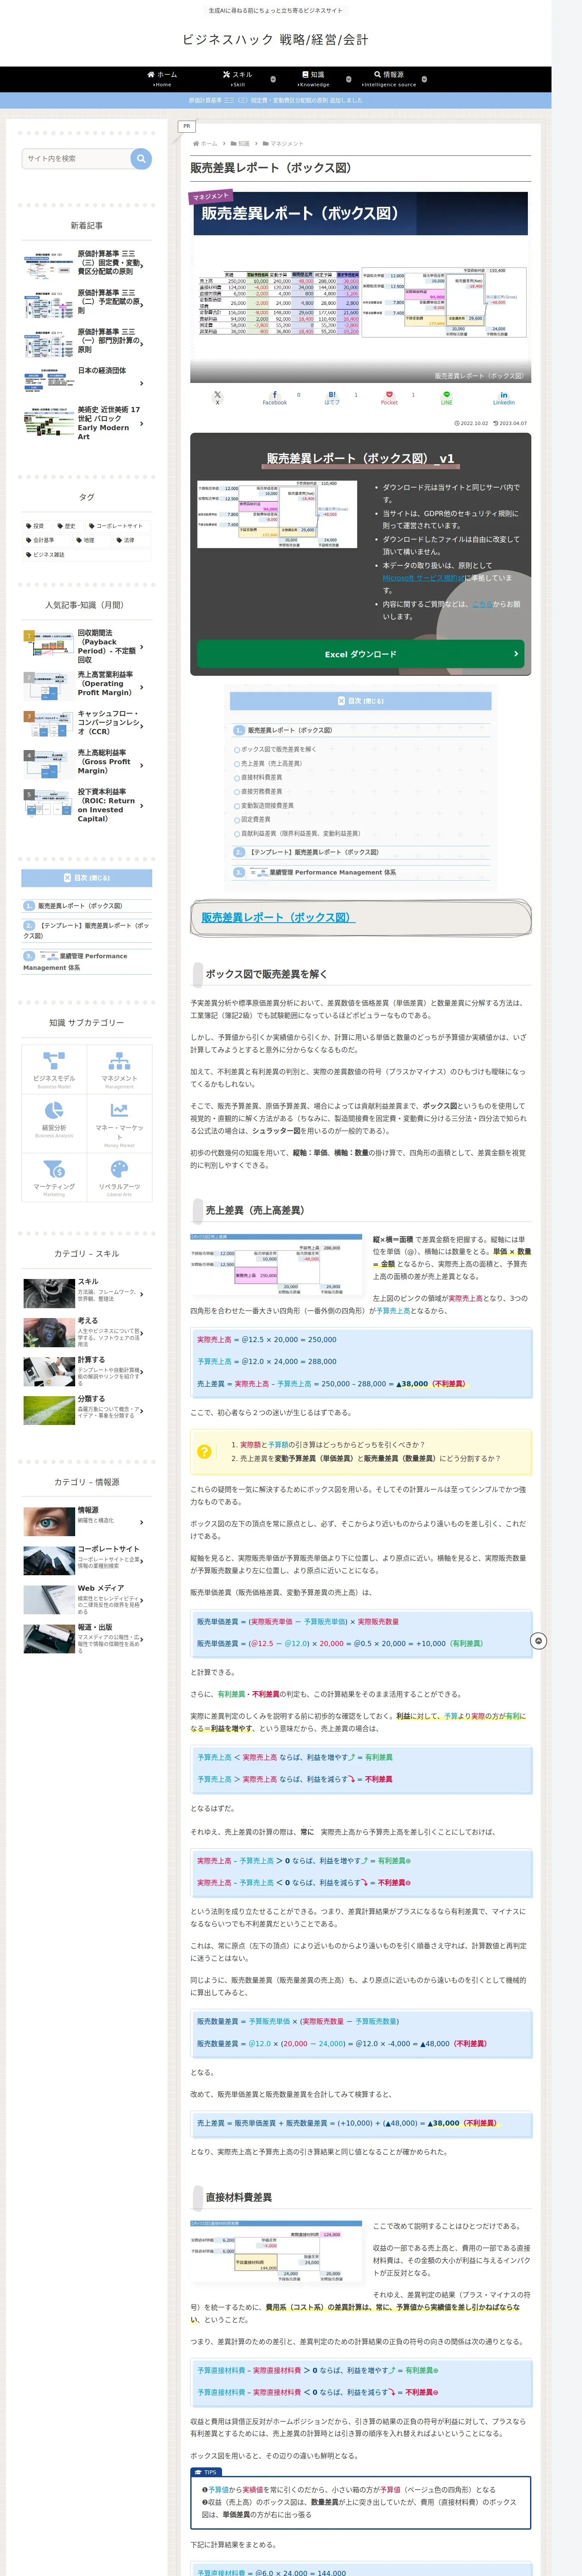The image size is (582, 2576).
Task: Share the article on Facebook
Action: (x=275, y=397)
